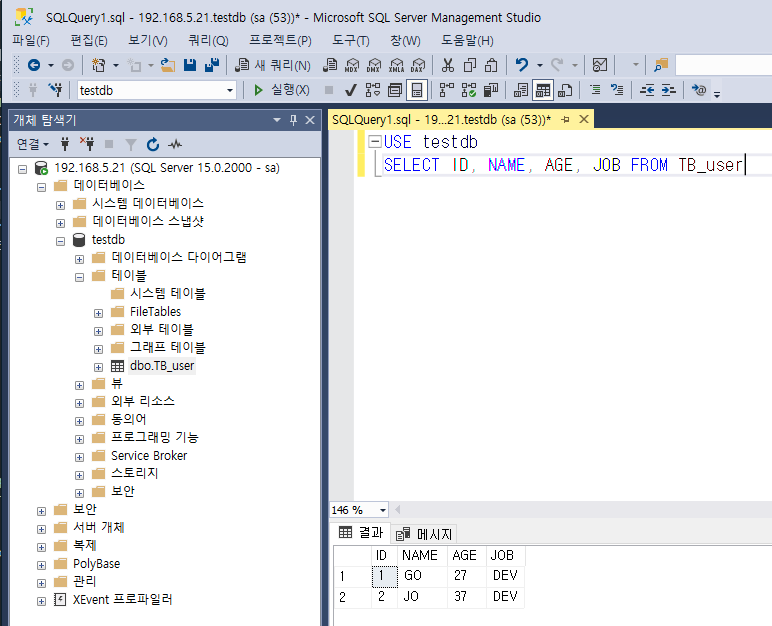The height and width of the screenshot is (626, 772).
Task: Expand the Service Broker folder
Action: [x=79, y=458]
